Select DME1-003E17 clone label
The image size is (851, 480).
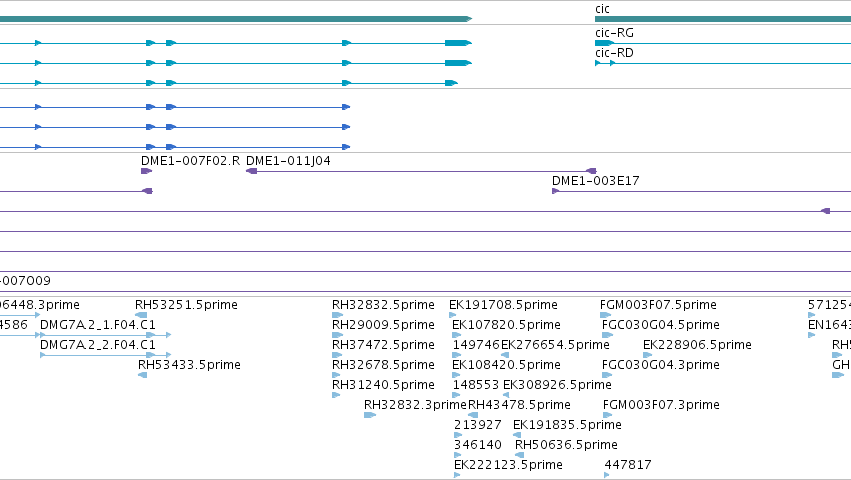pyautogui.click(x=595, y=181)
